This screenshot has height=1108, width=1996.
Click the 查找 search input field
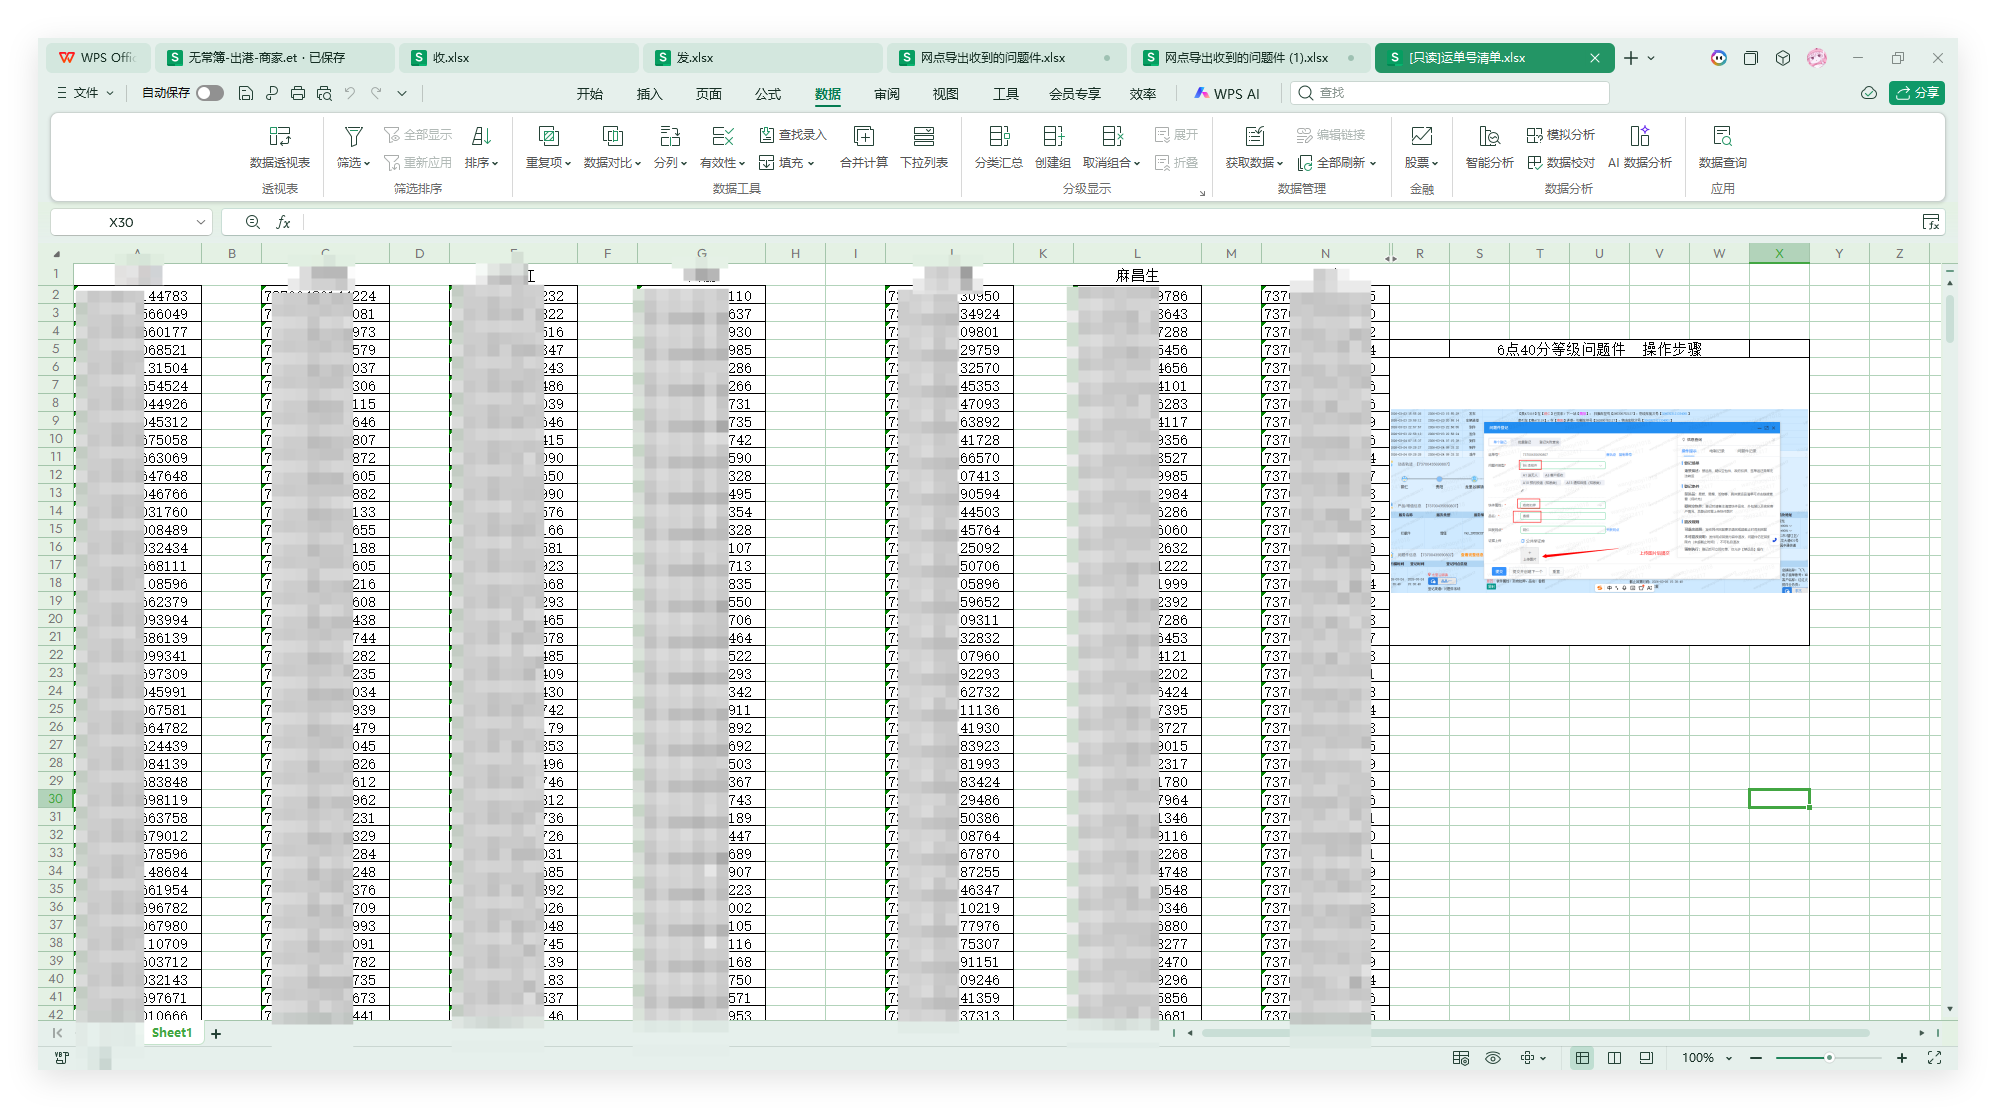[x=1450, y=93]
